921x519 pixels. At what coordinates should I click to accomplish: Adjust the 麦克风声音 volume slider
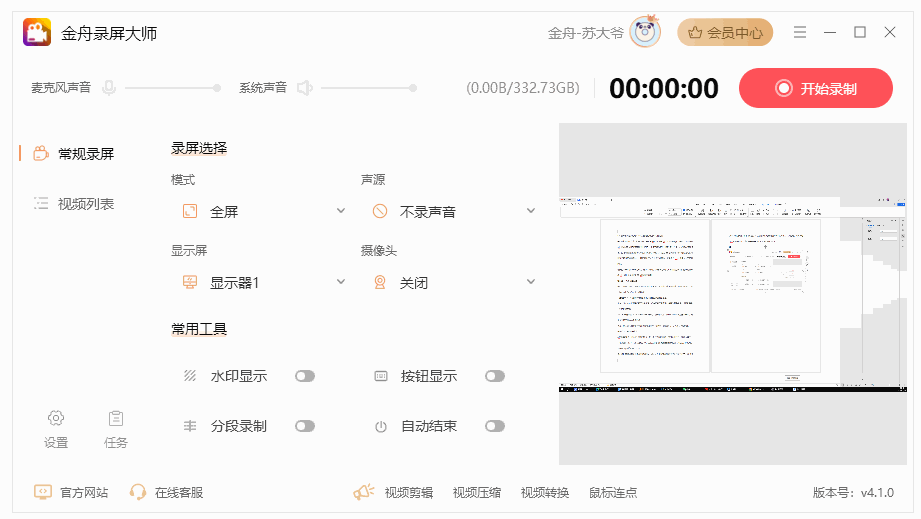[x=173, y=88]
